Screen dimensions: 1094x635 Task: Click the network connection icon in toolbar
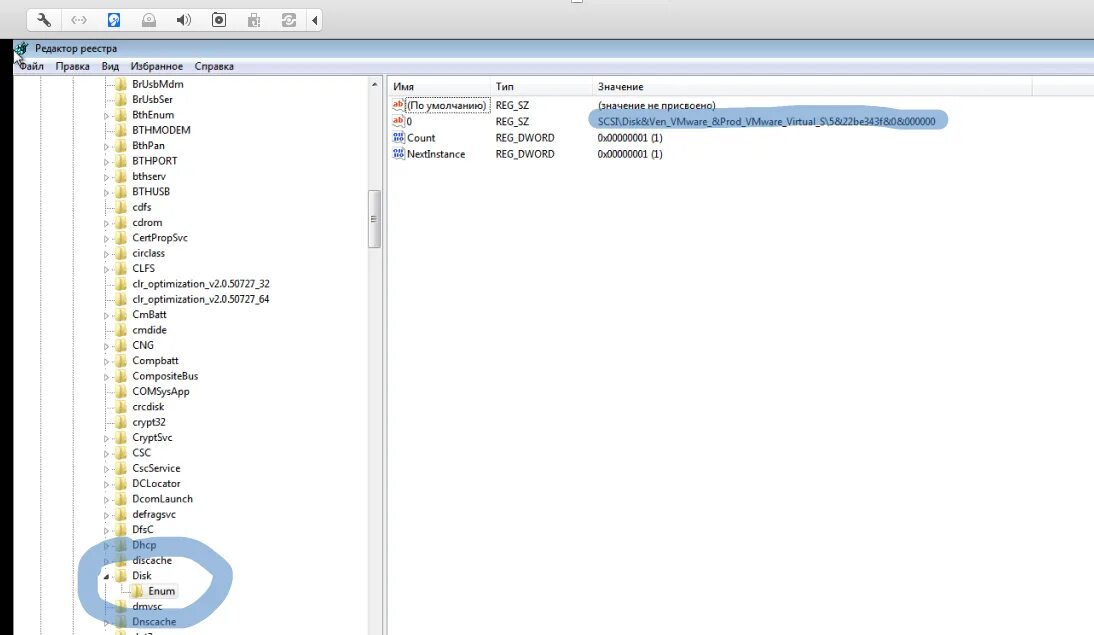click(79, 19)
